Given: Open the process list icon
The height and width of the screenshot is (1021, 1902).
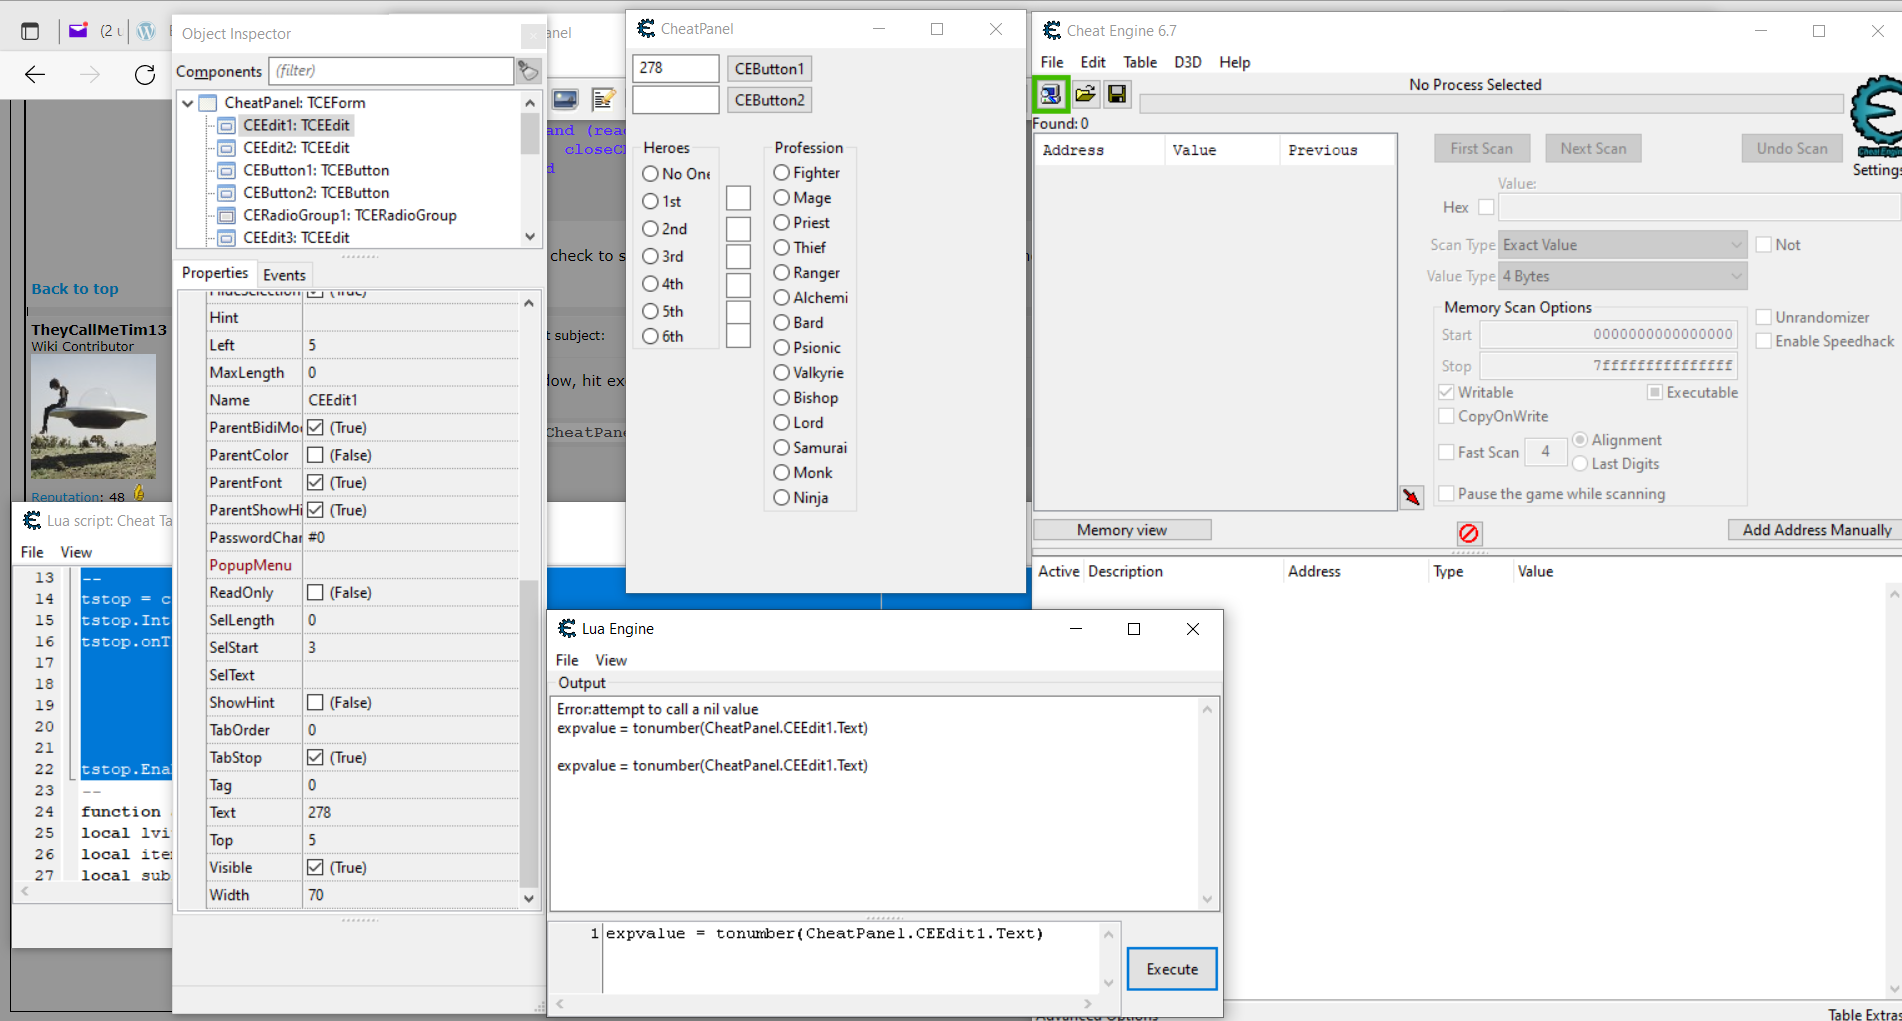Looking at the screenshot, I should (x=1050, y=95).
